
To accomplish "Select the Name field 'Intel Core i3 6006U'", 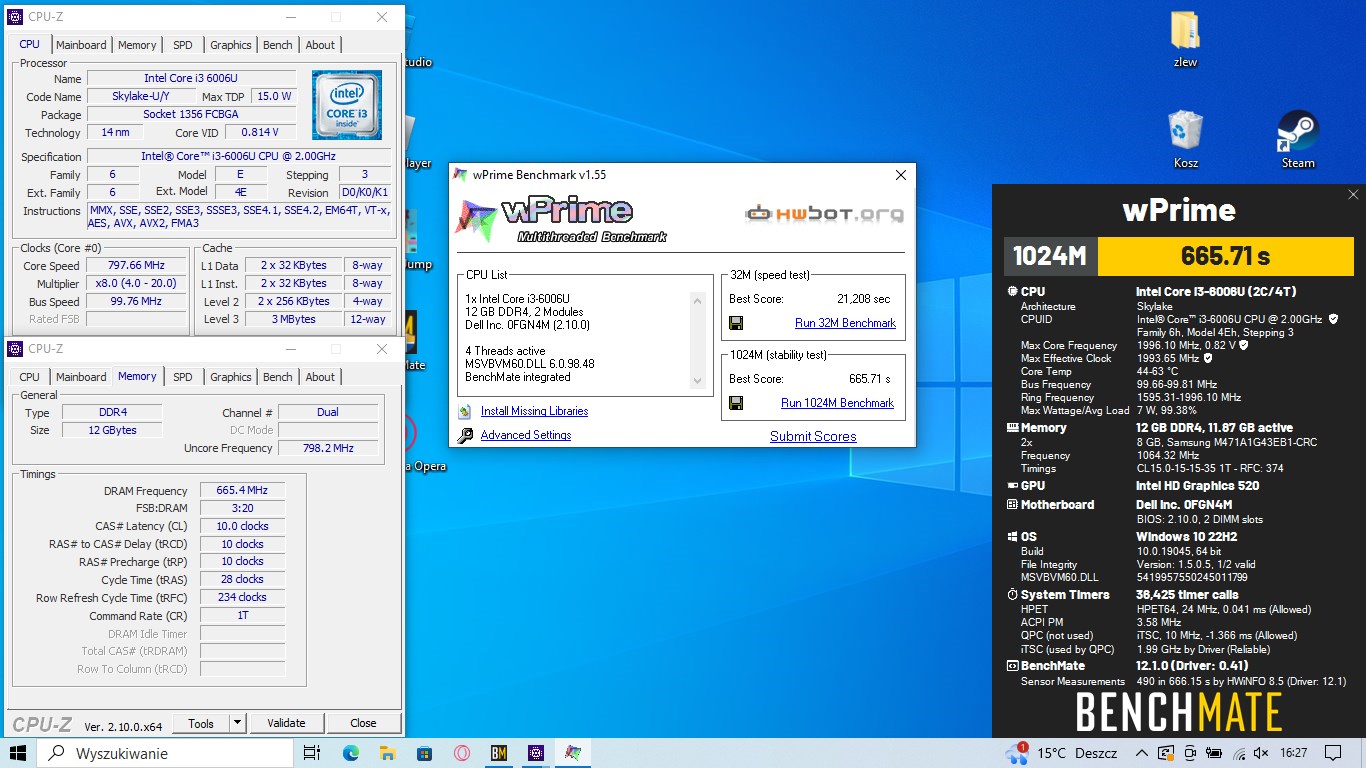I will [191, 78].
